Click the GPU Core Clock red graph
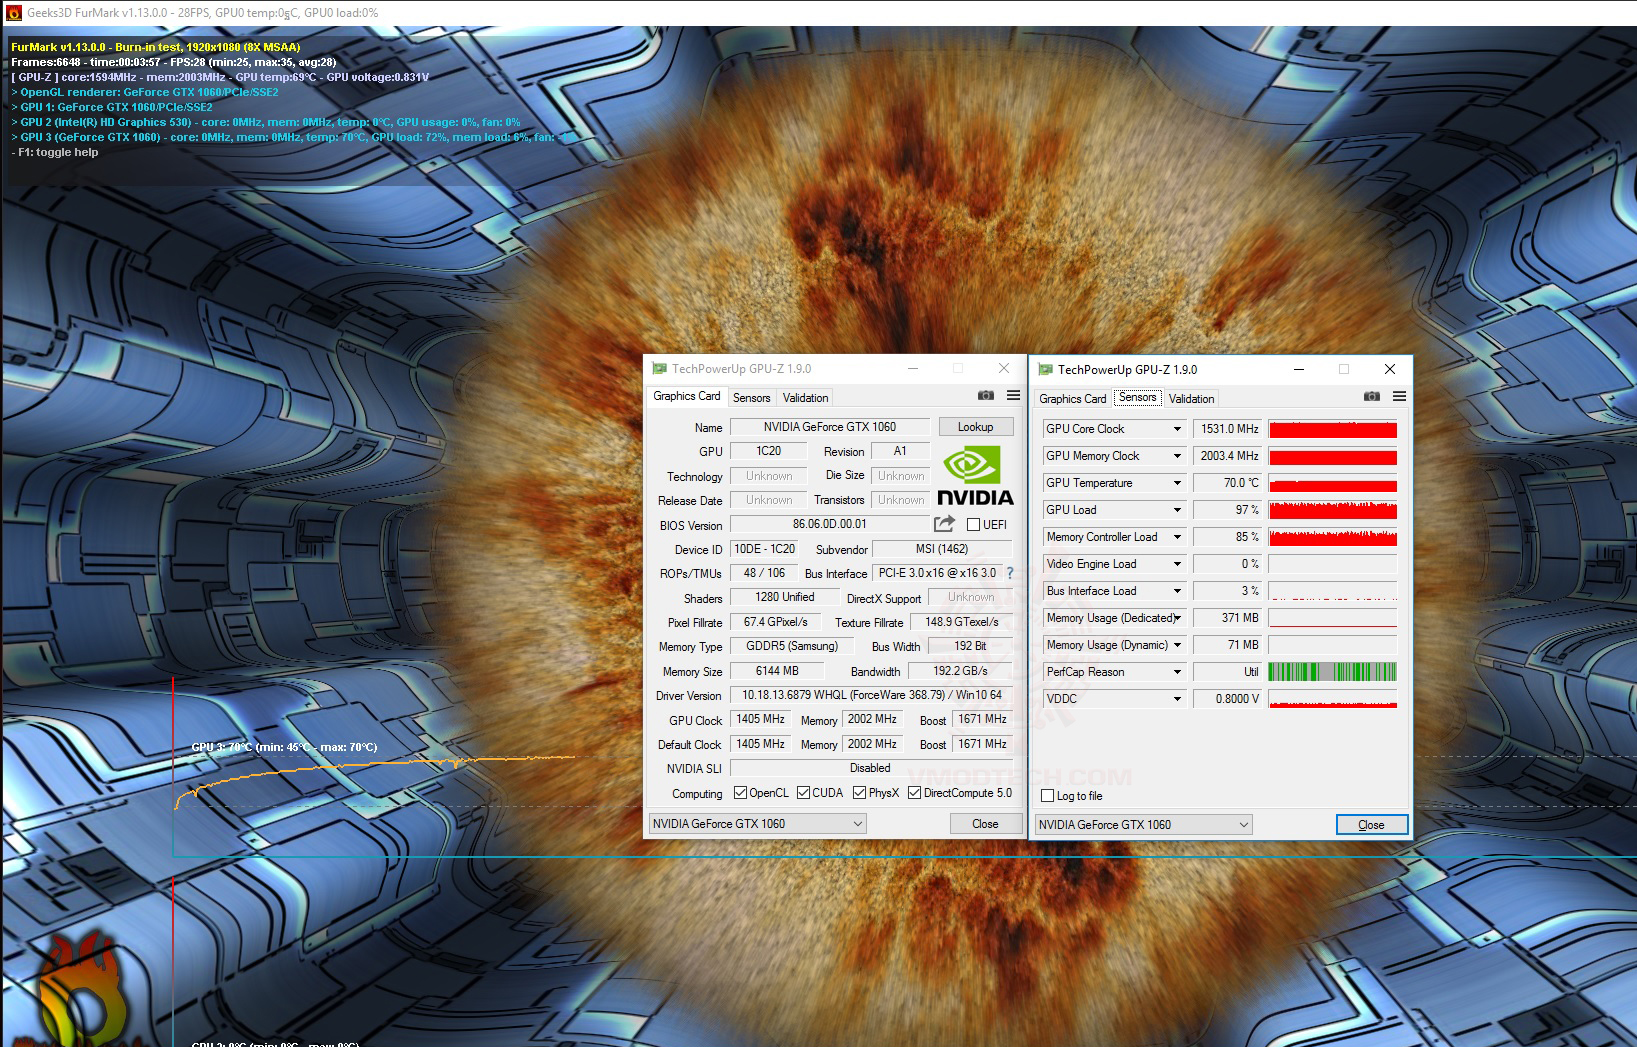The image size is (1637, 1047). [1333, 429]
